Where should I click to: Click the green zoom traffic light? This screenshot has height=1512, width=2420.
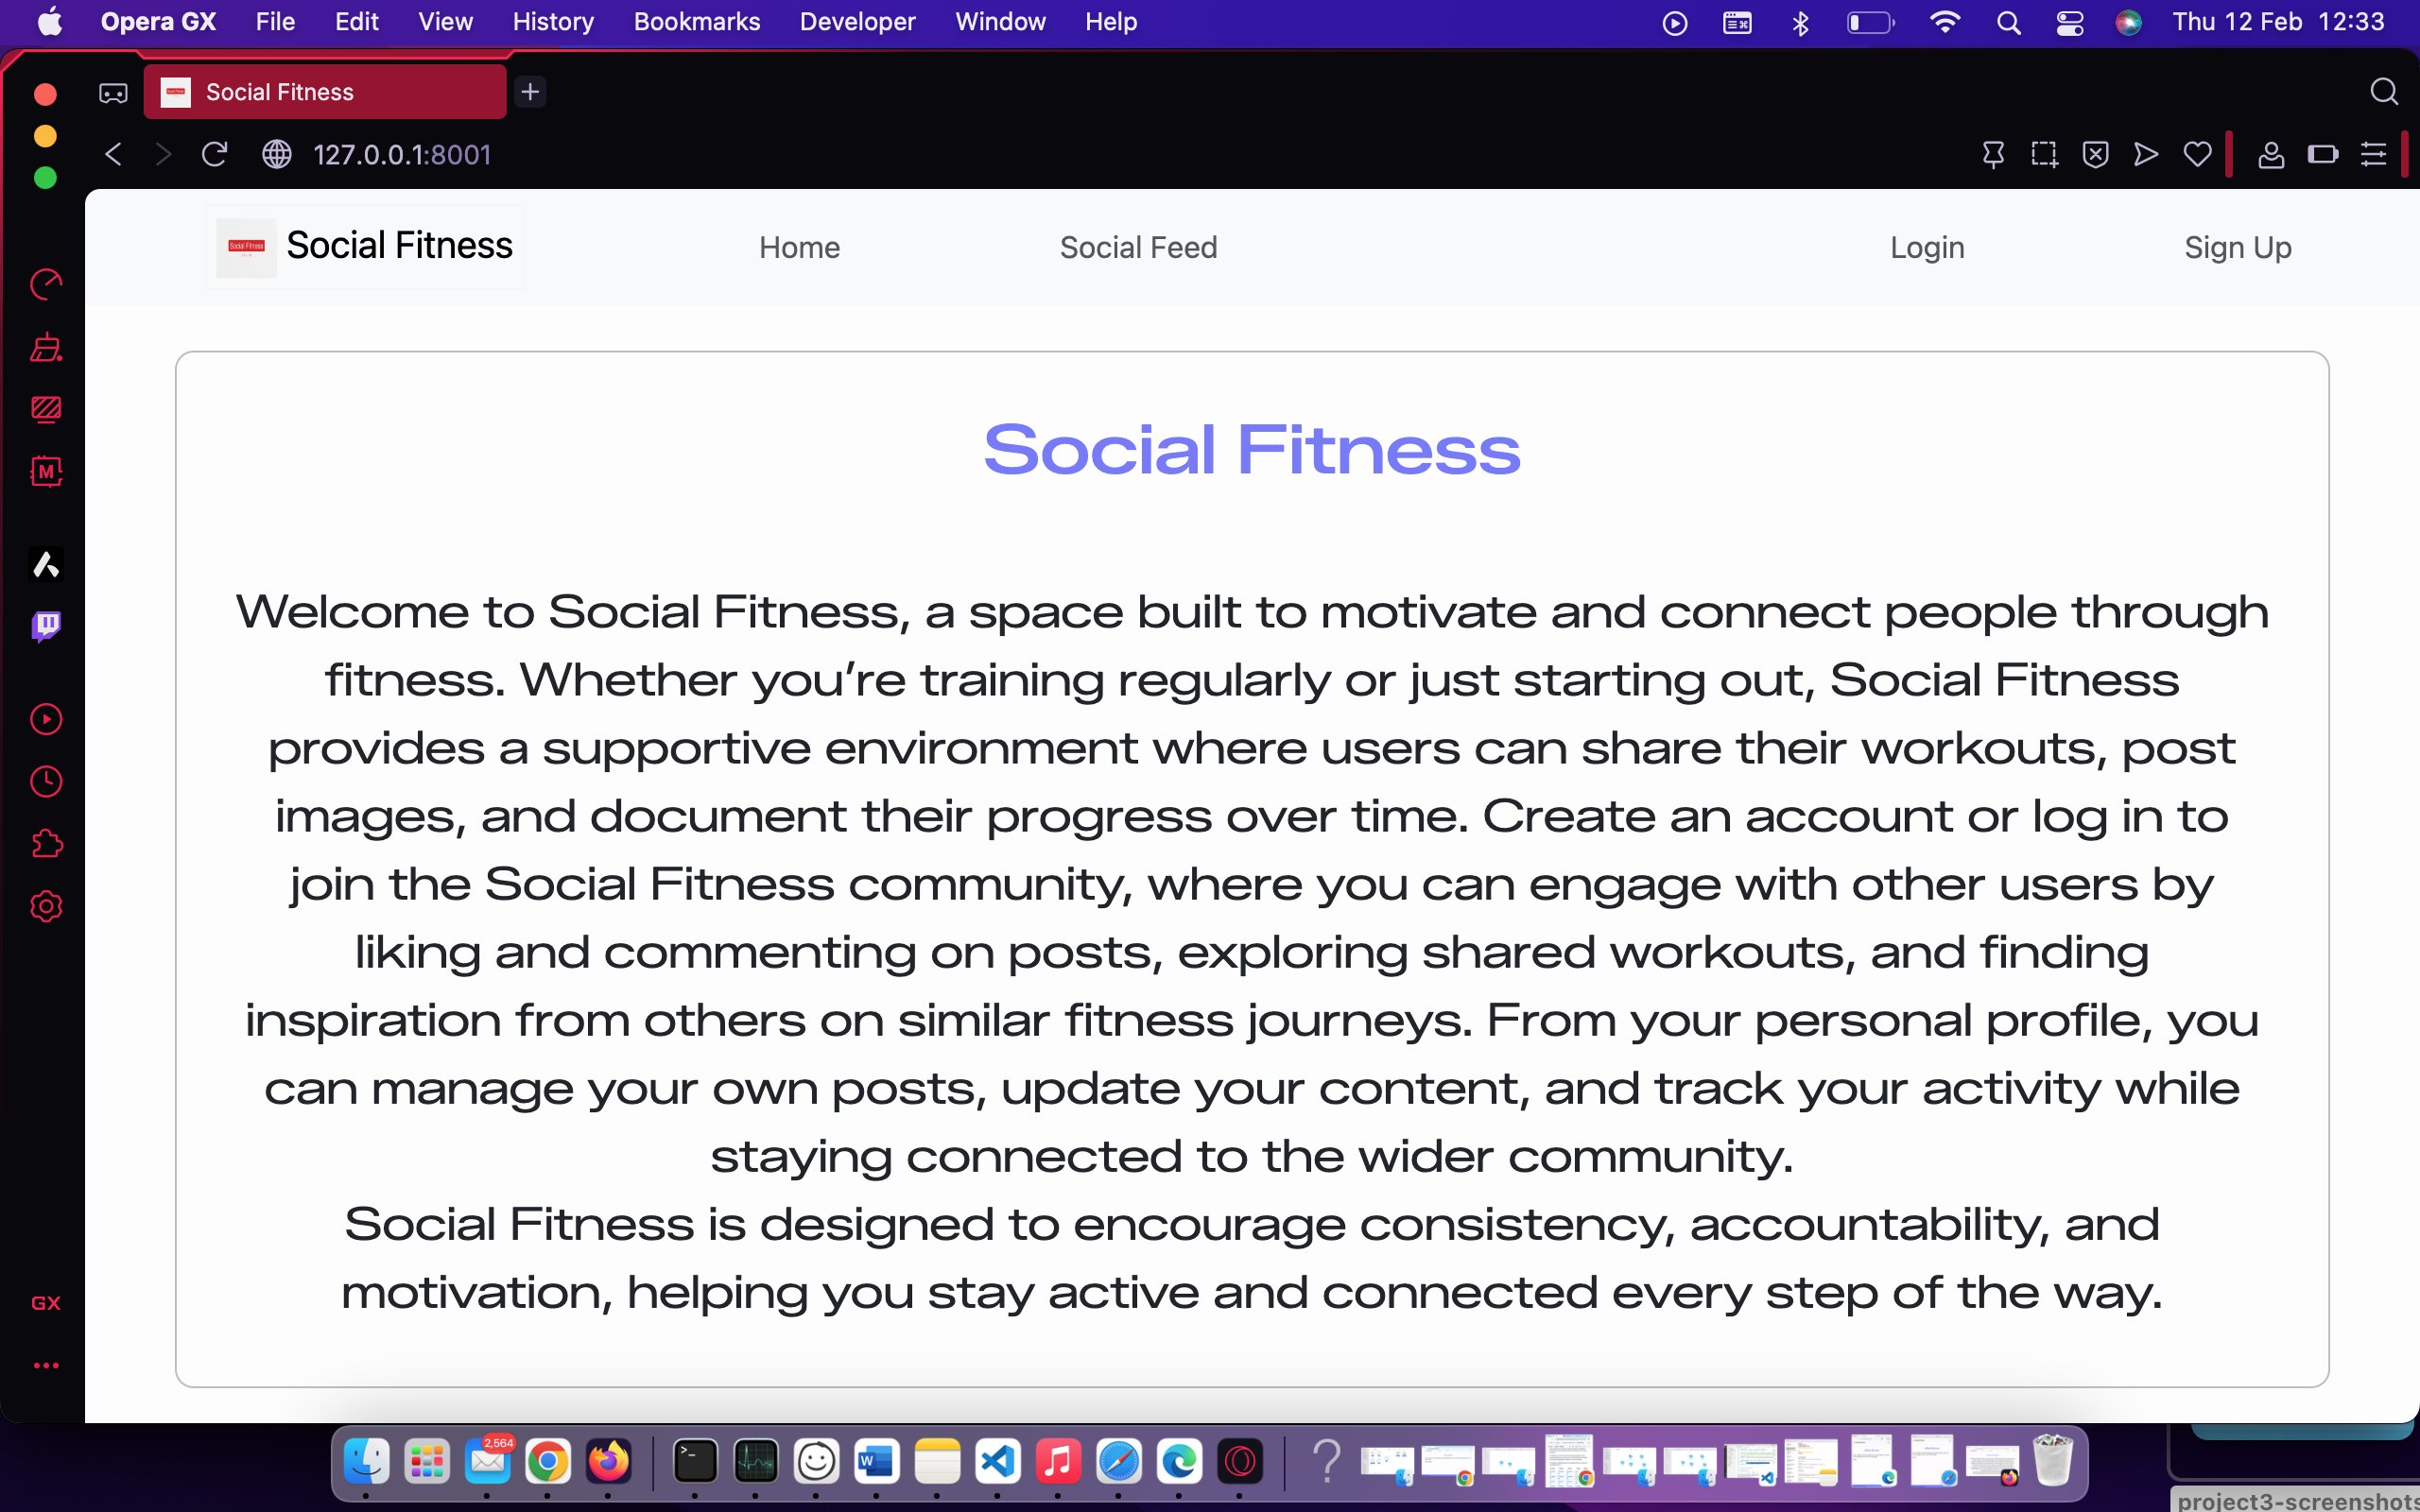point(45,178)
